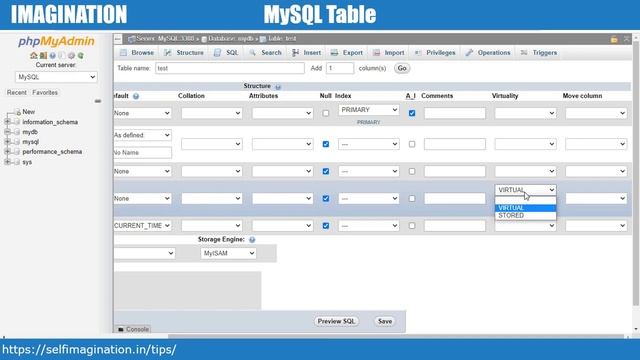Show the Favorites tables list
640x360 pixels.
point(45,93)
